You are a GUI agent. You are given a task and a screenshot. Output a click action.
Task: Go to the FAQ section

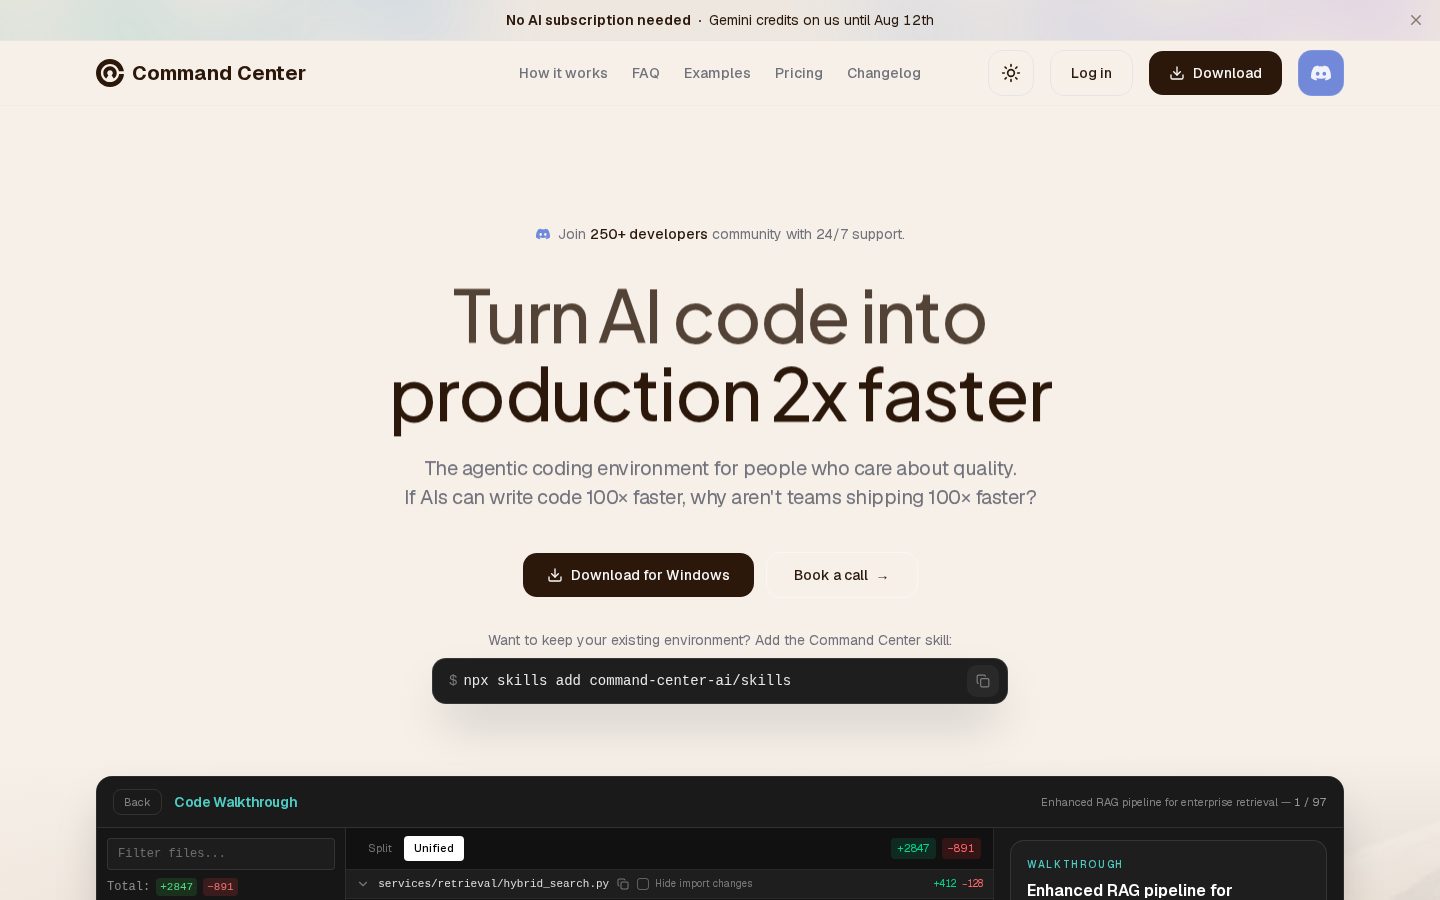[646, 73]
